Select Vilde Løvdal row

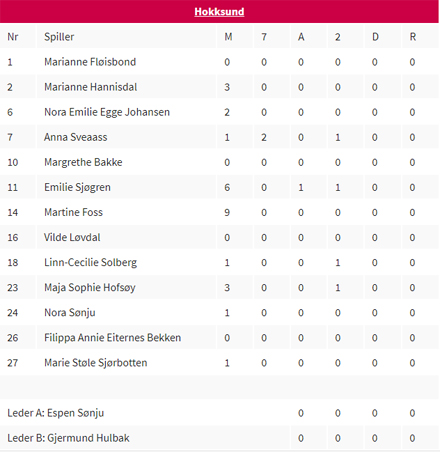coord(219,237)
